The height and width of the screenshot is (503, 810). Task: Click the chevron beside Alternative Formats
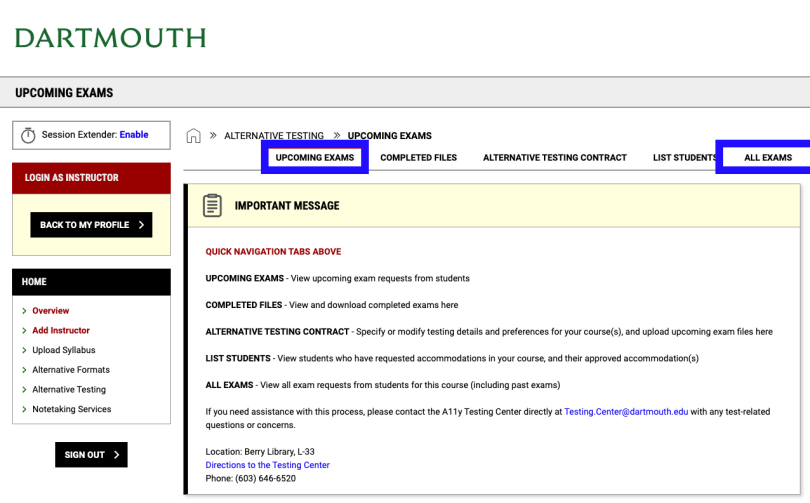click(x=24, y=370)
